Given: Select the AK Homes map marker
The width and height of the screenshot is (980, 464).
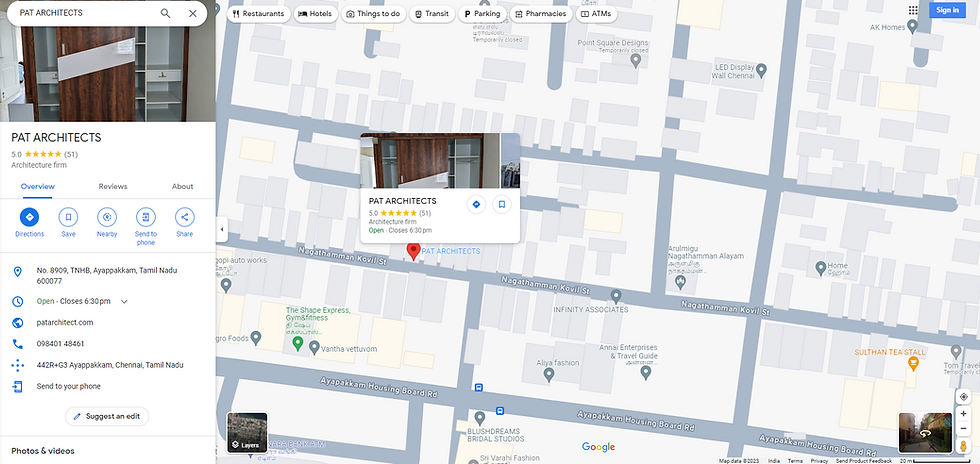Looking at the screenshot, I should (912, 26).
